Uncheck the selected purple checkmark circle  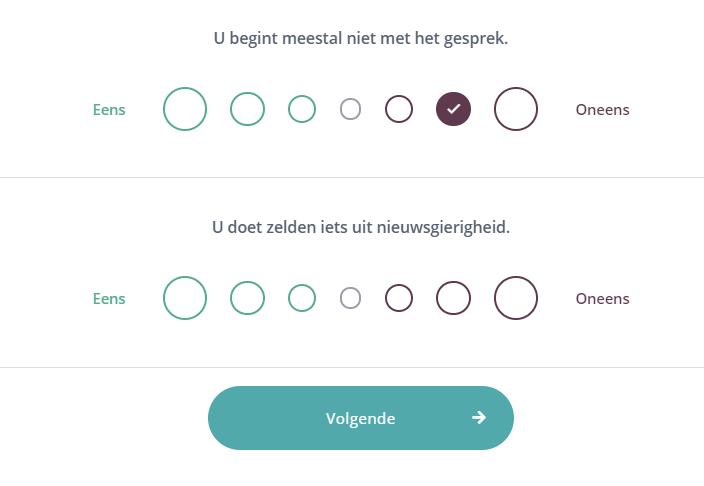[x=453, y=109]
